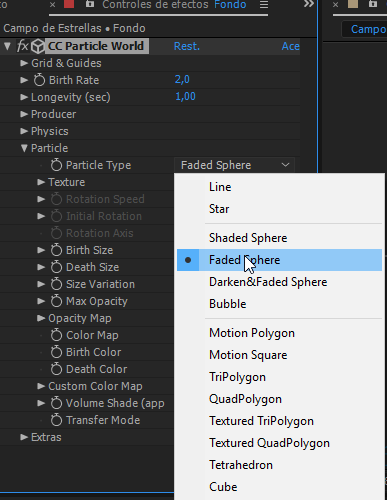
Task: Click tan label square on right panel
Action: point(353,4)
